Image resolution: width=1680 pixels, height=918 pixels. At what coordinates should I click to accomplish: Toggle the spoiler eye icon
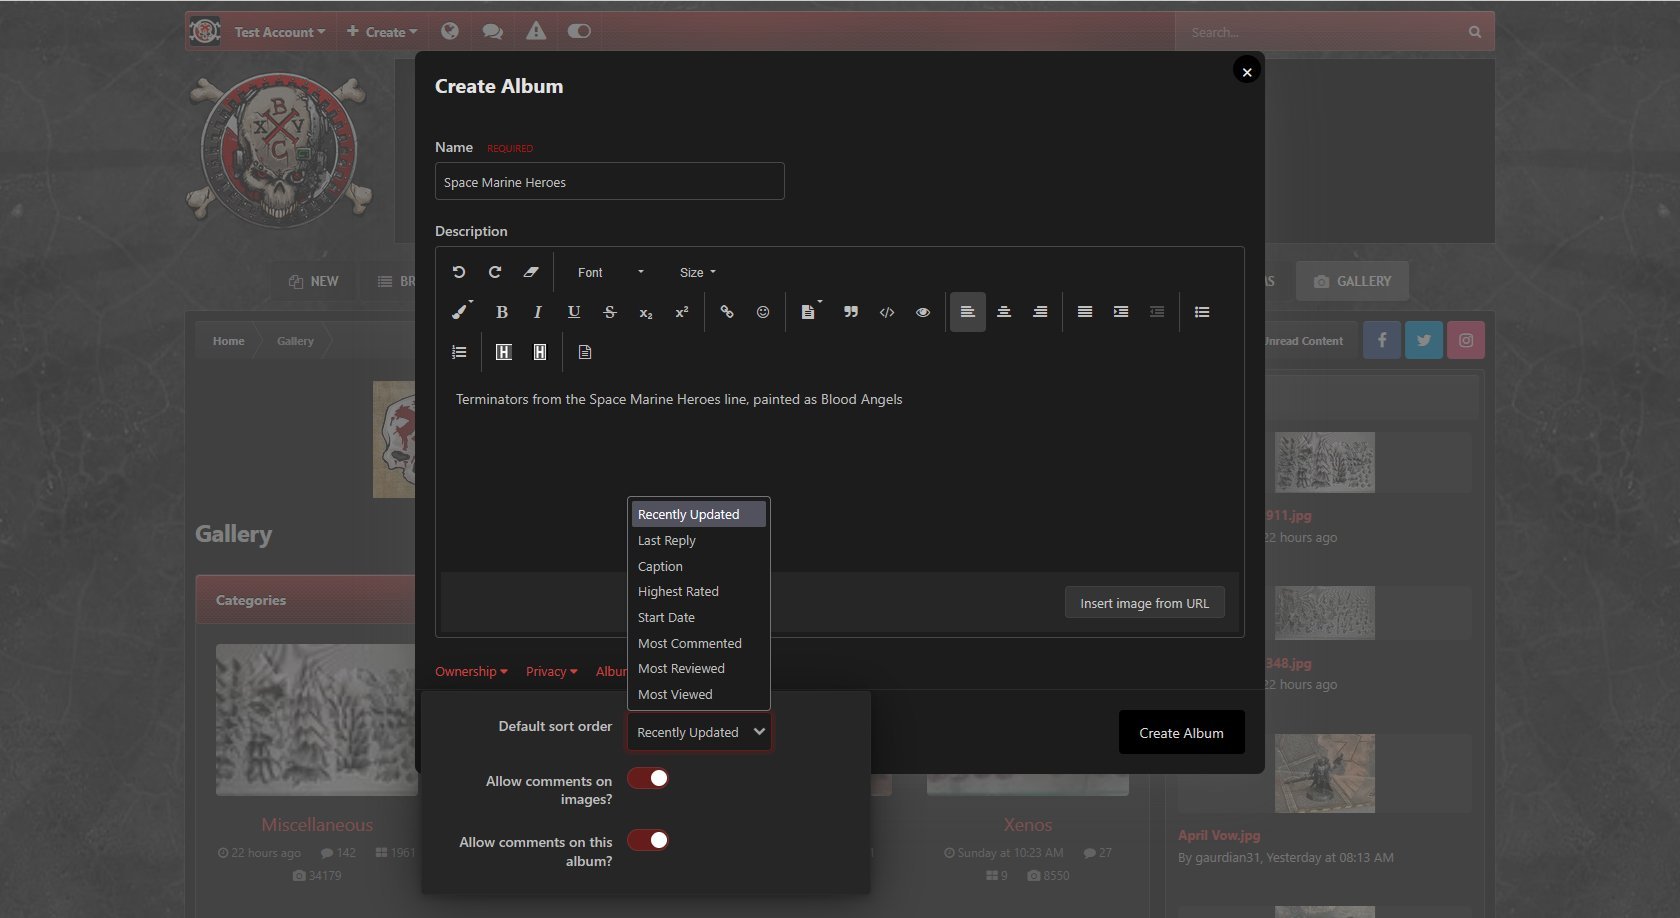(x=923, y=312)
